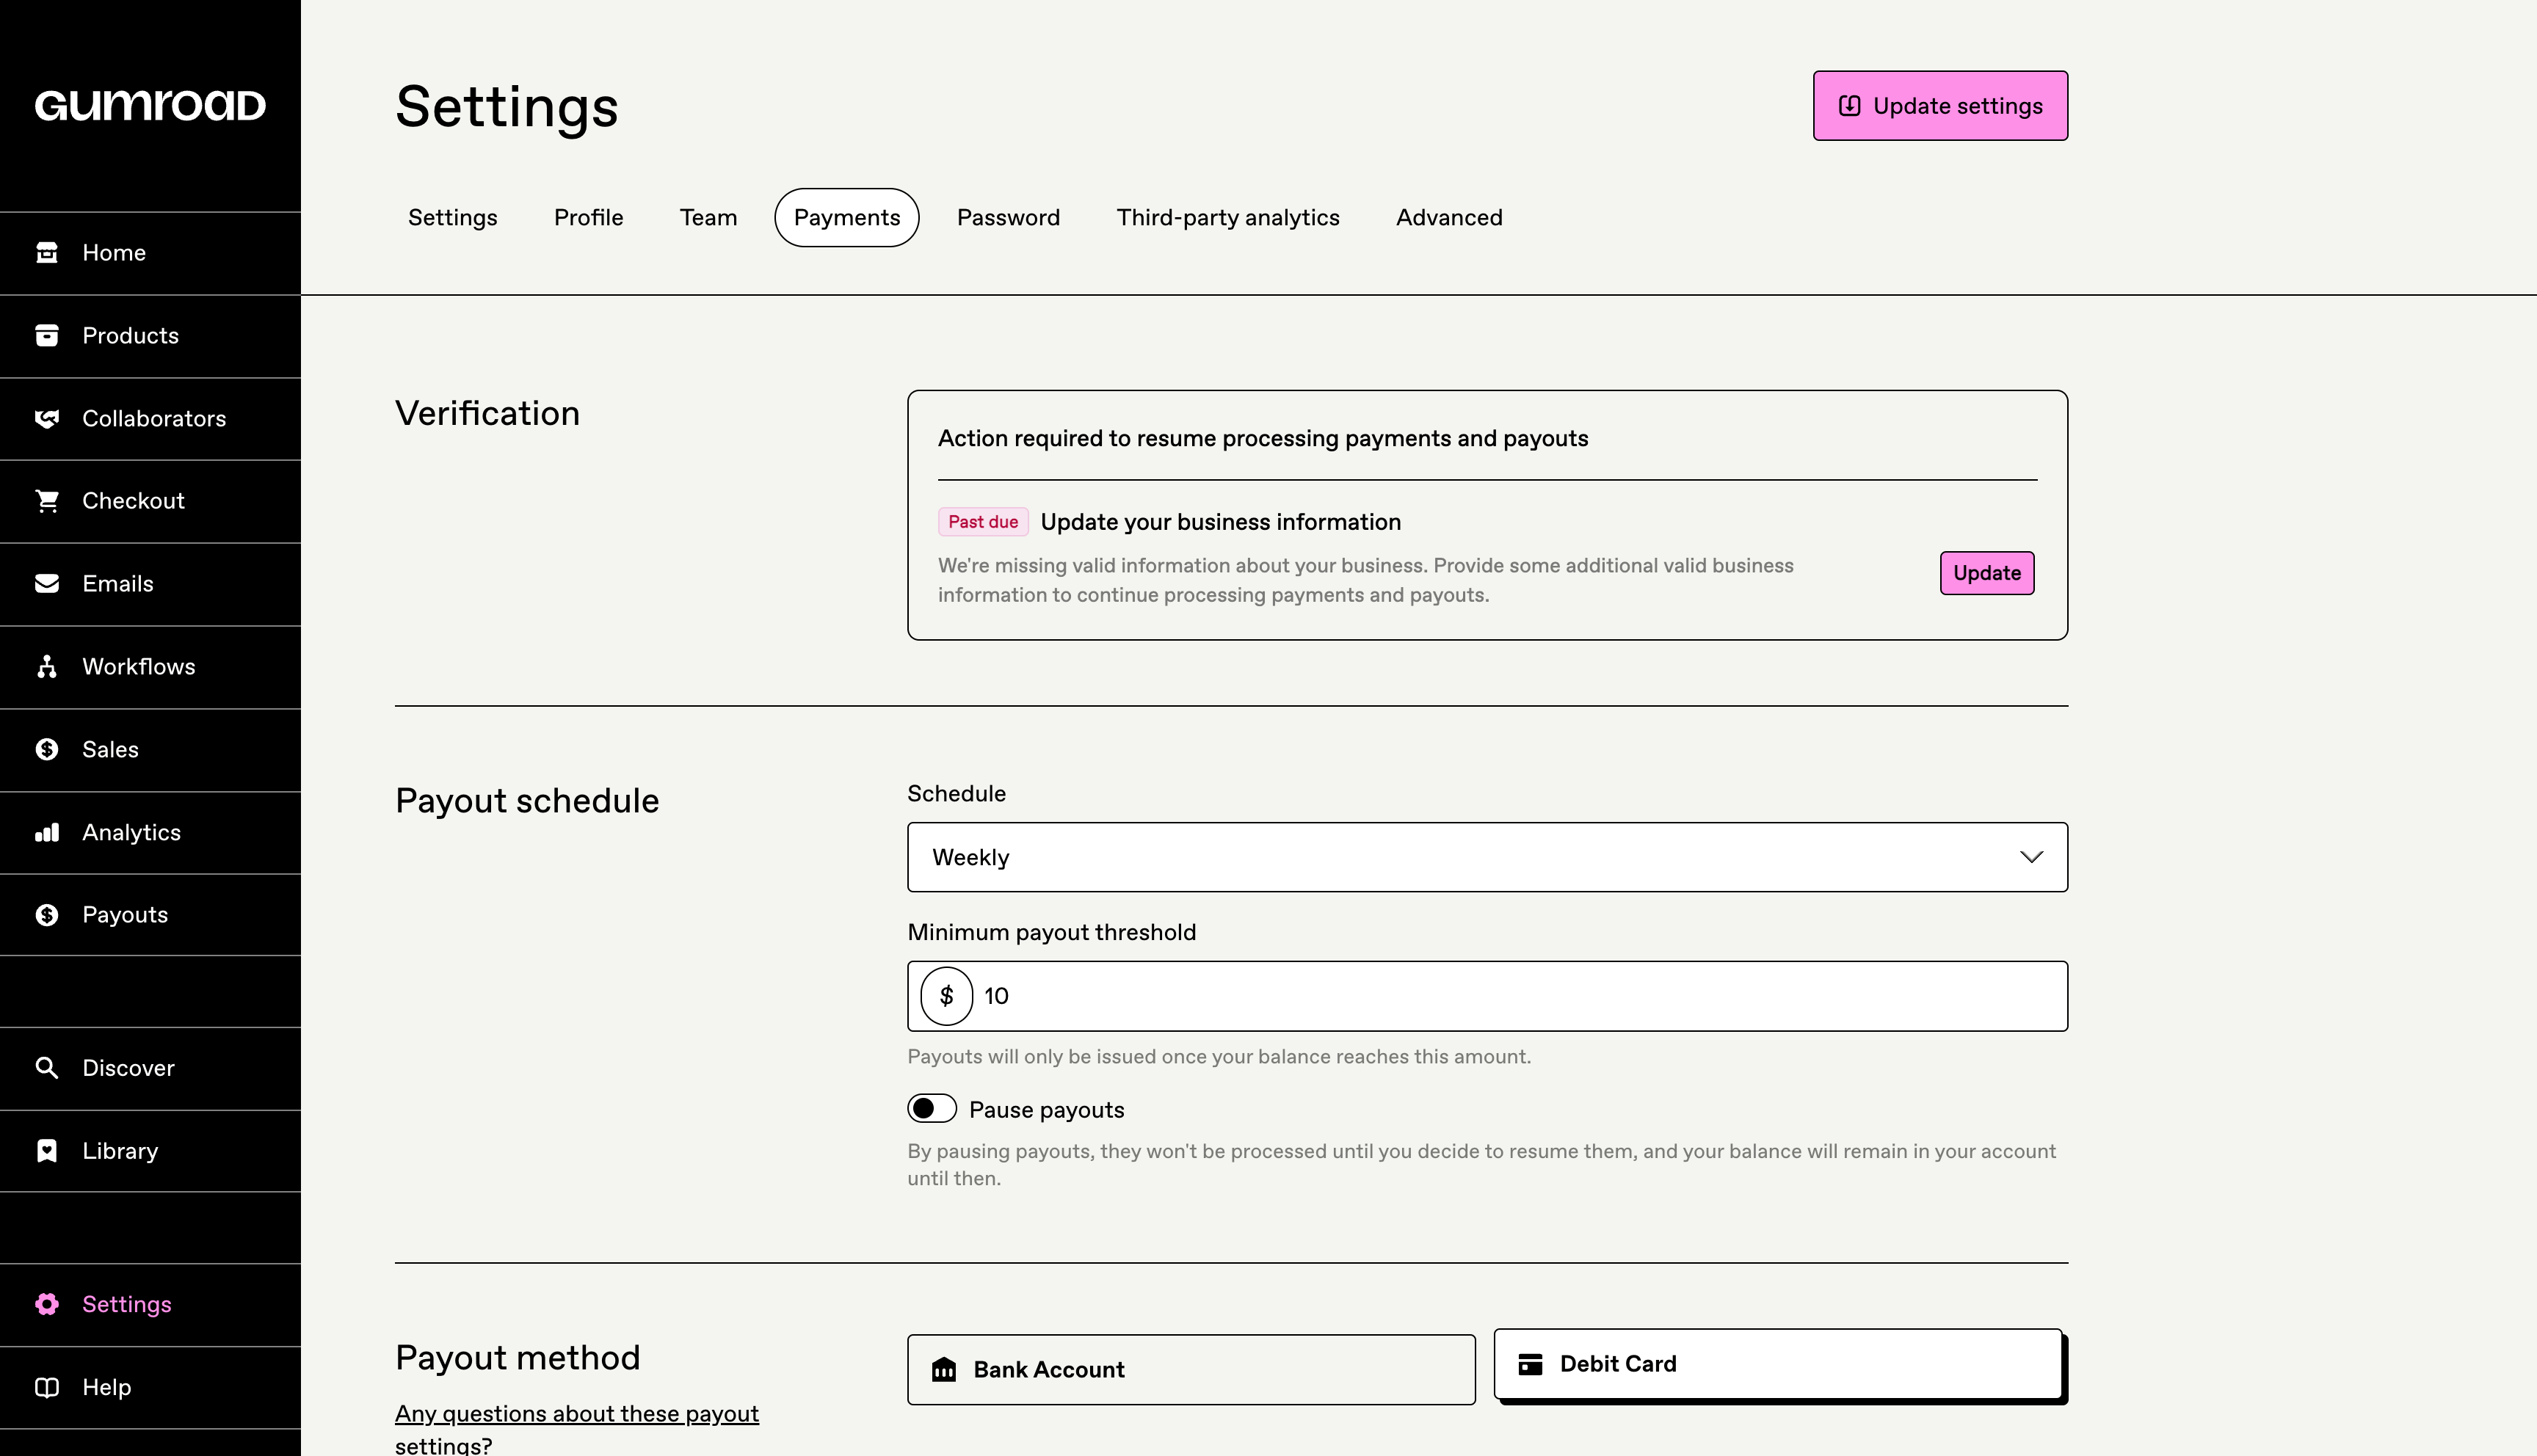2537x1456 pixels.
Task: Click the Collaborators handshake icon
Action: click(x=47, y=419)
